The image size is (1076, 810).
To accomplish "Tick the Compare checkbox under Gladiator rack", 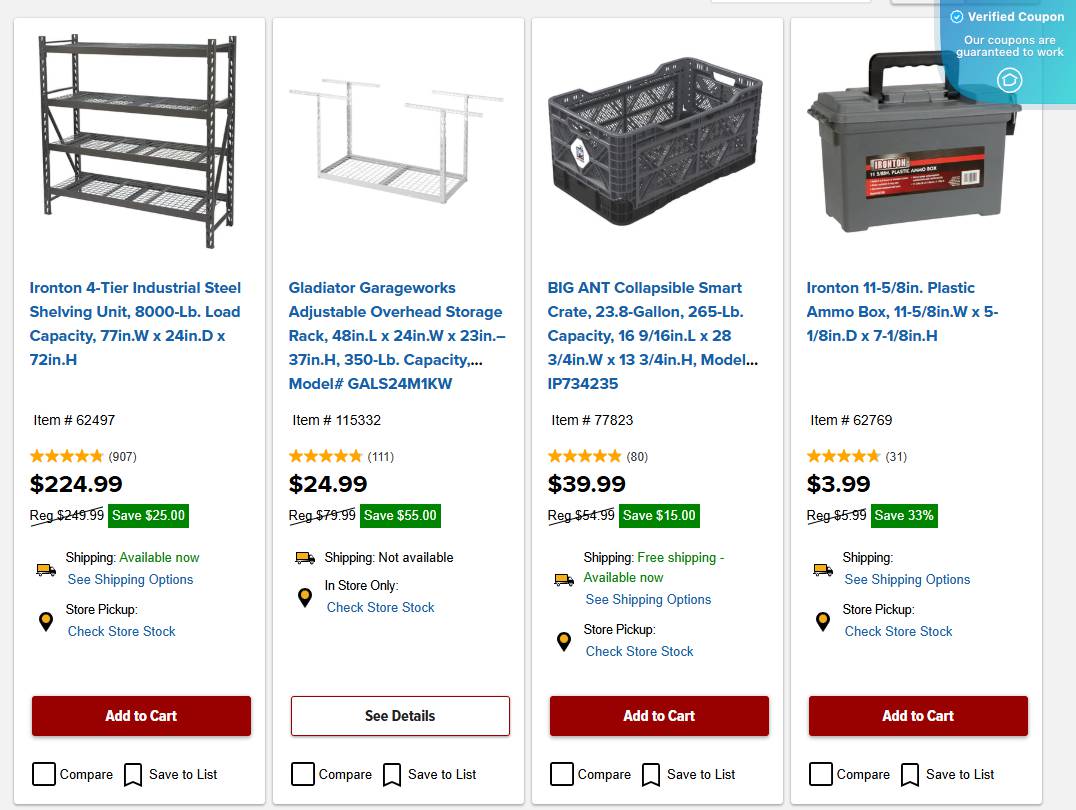I will (x=303, y=774).
